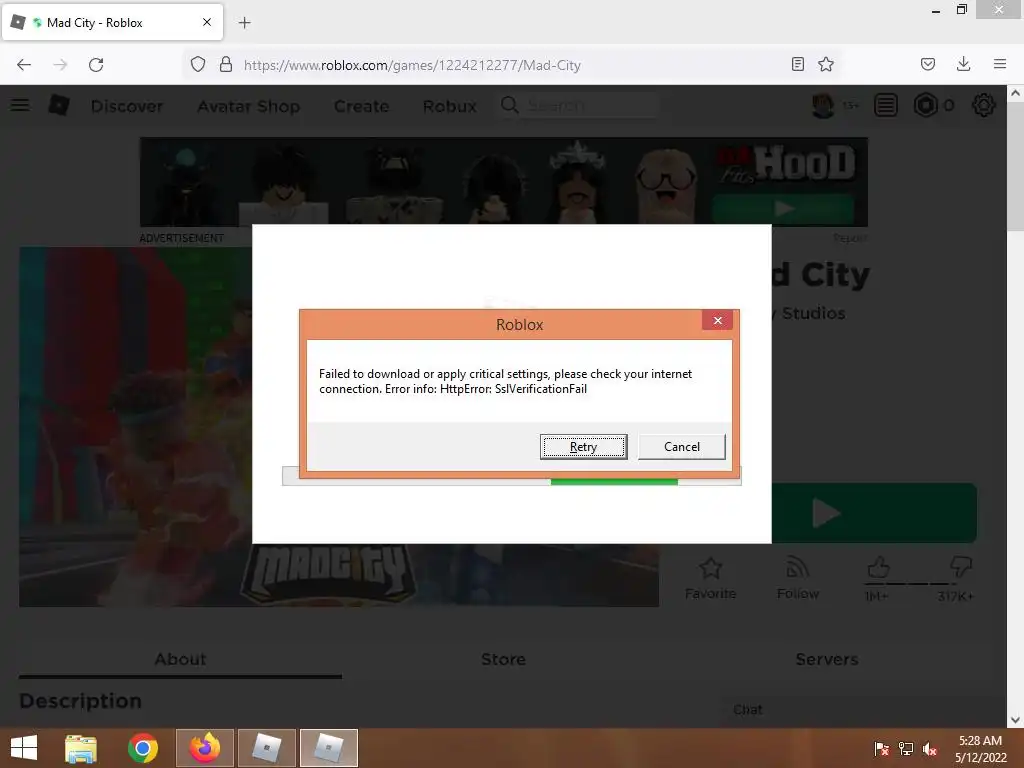Open the Pocket save icon
1024x768 pixels.
pyautogui.click(x=927, y=64)
